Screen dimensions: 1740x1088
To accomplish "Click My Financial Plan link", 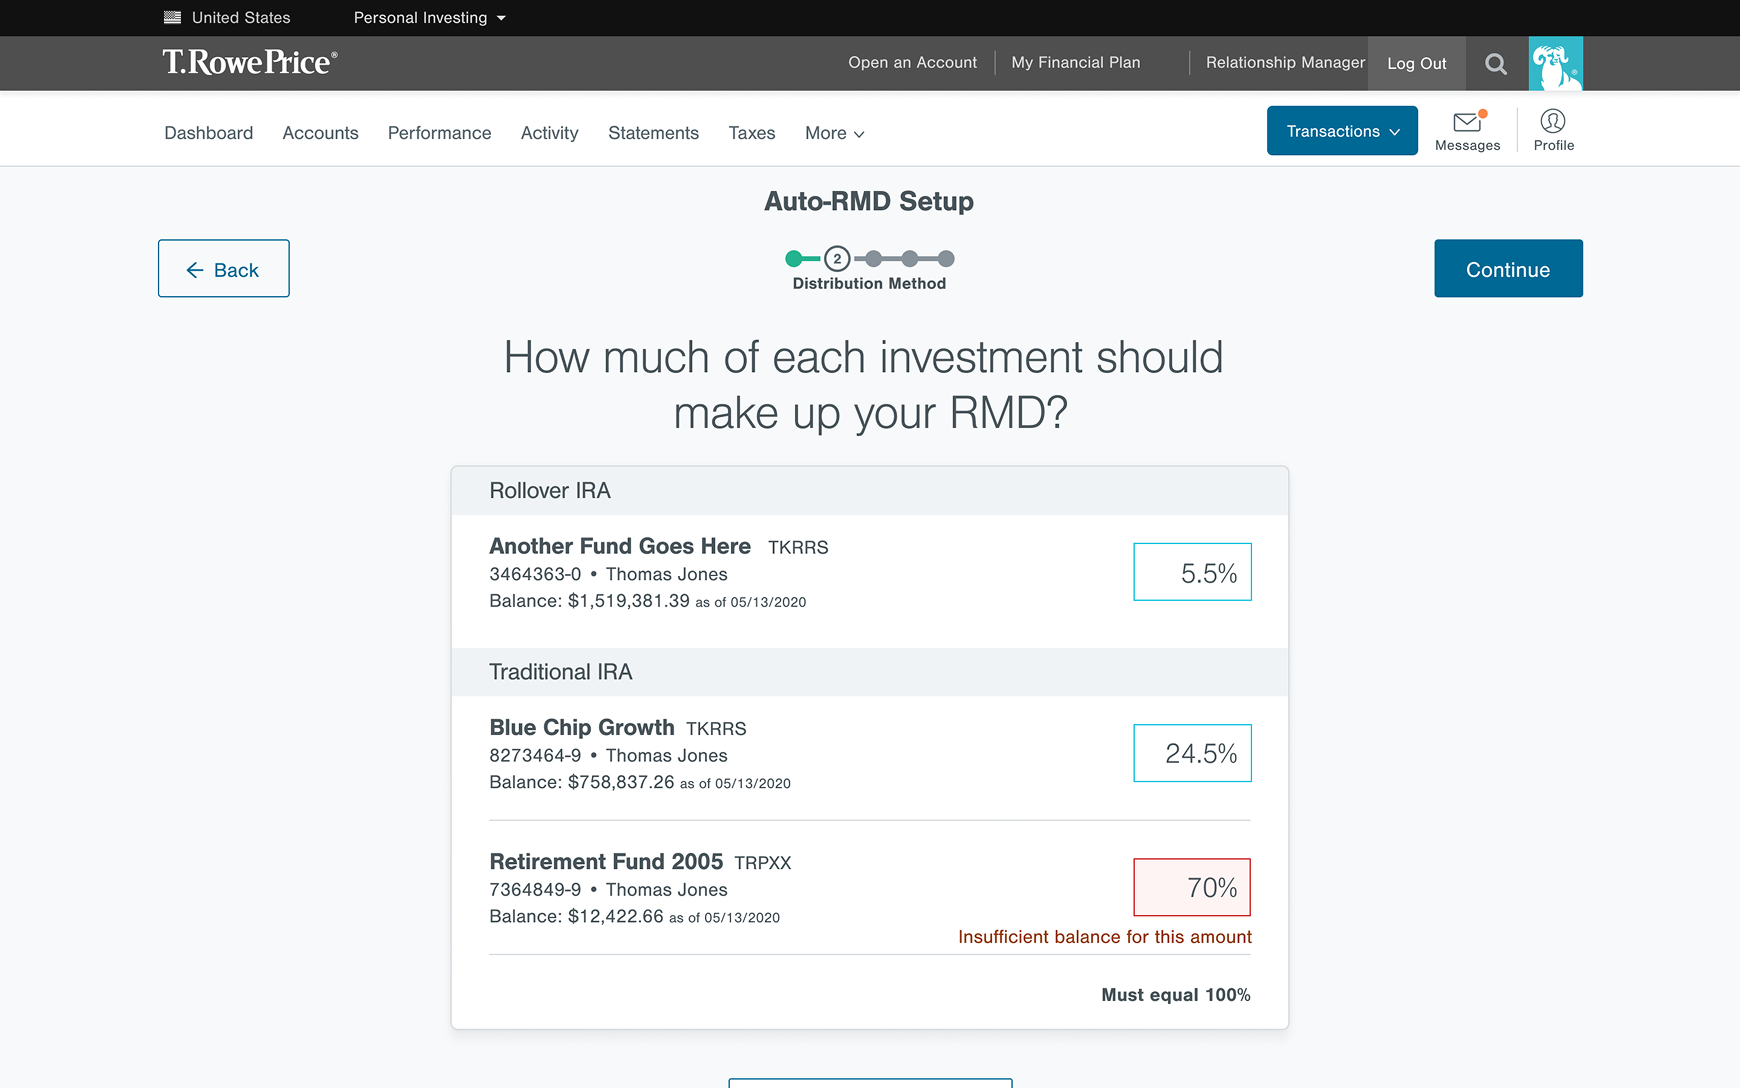I will 1075,63.
